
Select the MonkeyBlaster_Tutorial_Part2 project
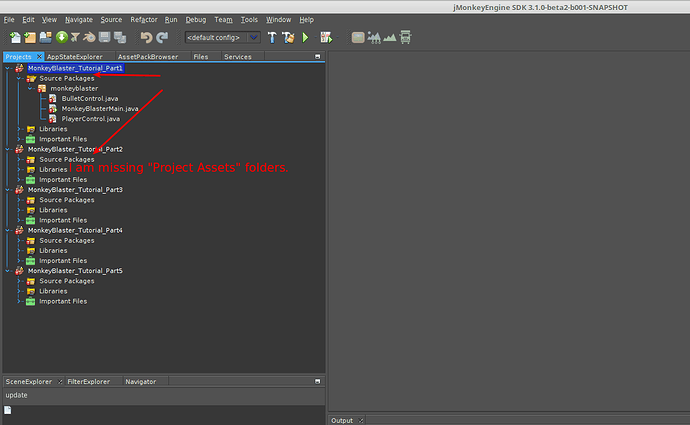pyautogui.click(x=75, y=149)
